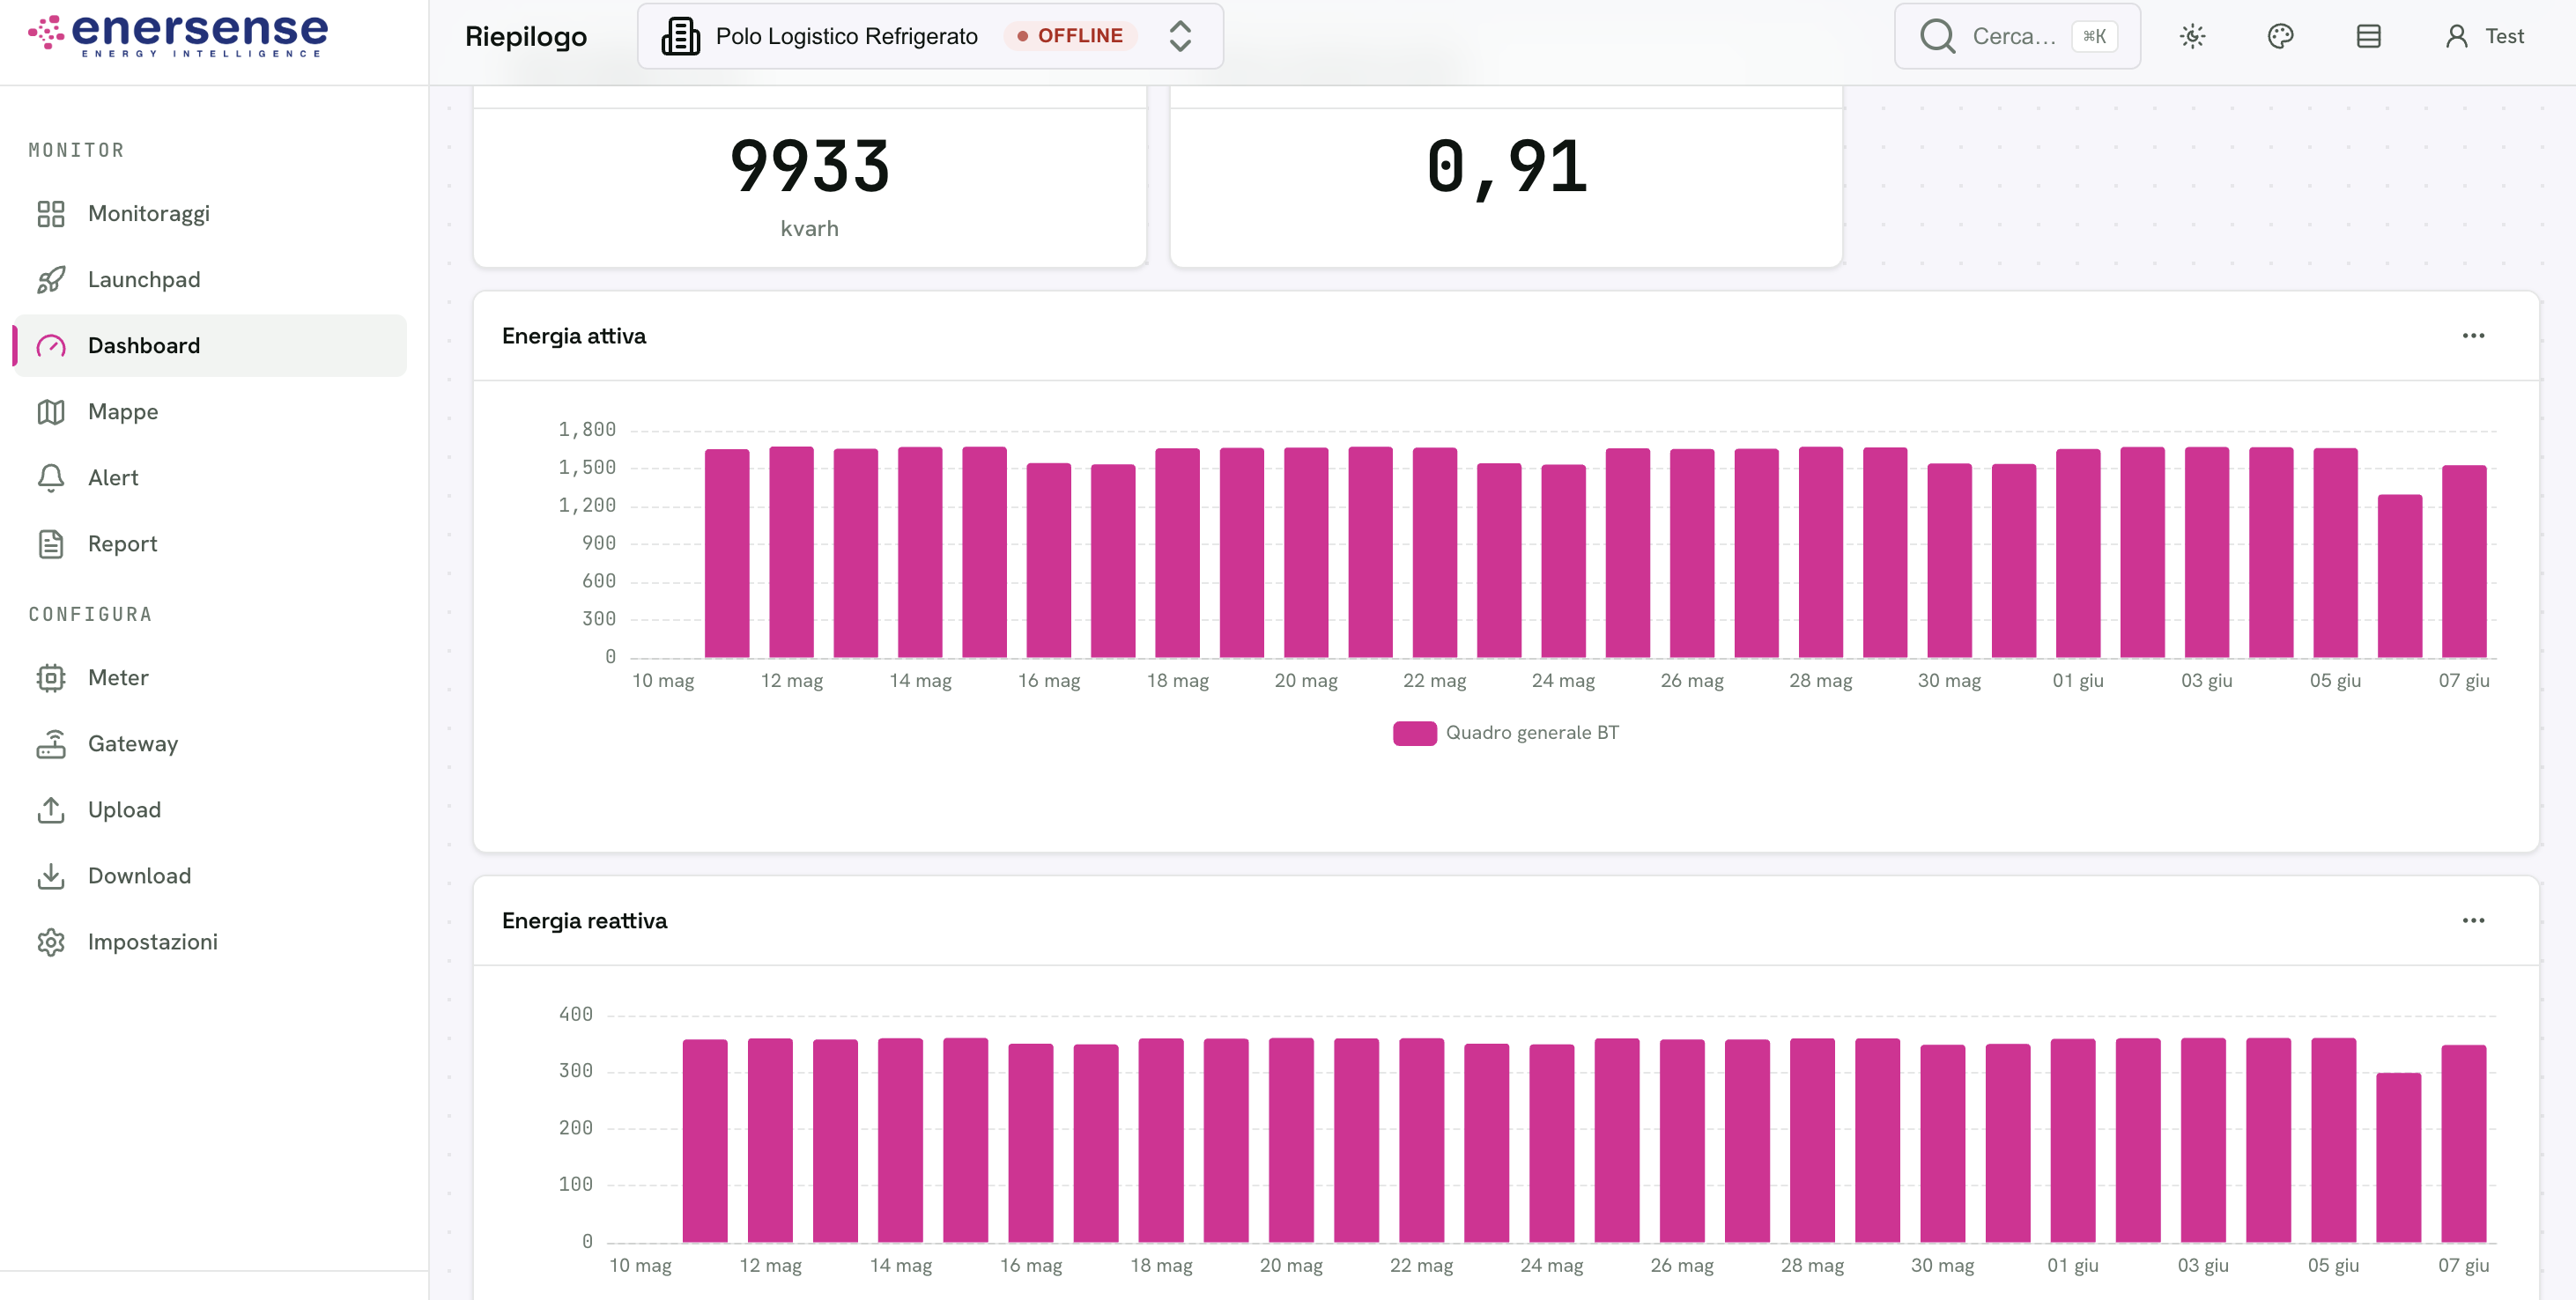Go to Upload page

[210, 810]
